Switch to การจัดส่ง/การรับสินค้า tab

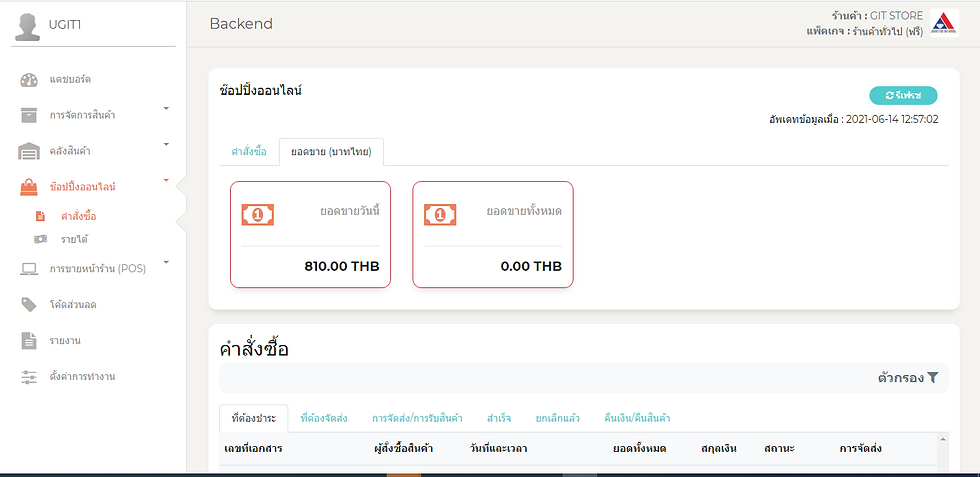417,418
